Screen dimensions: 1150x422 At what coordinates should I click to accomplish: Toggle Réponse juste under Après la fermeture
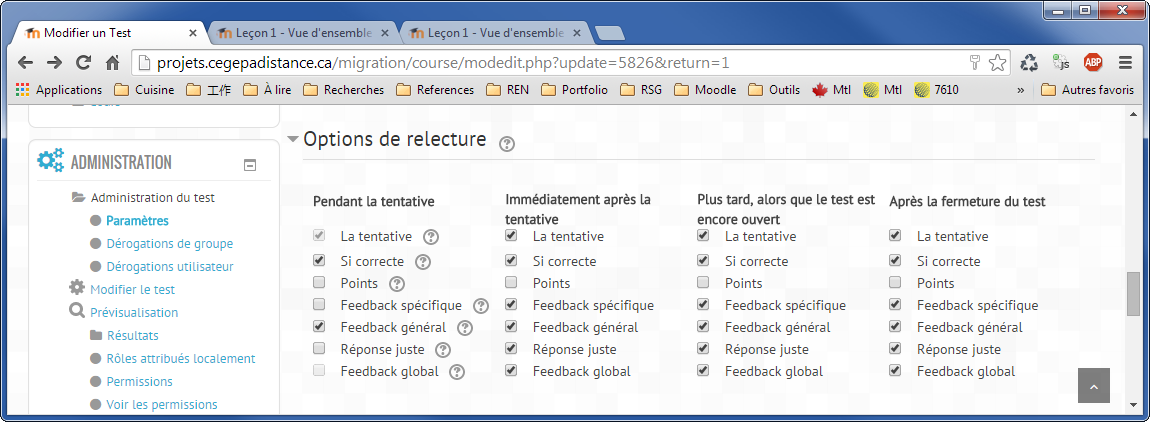click(895, 349)
